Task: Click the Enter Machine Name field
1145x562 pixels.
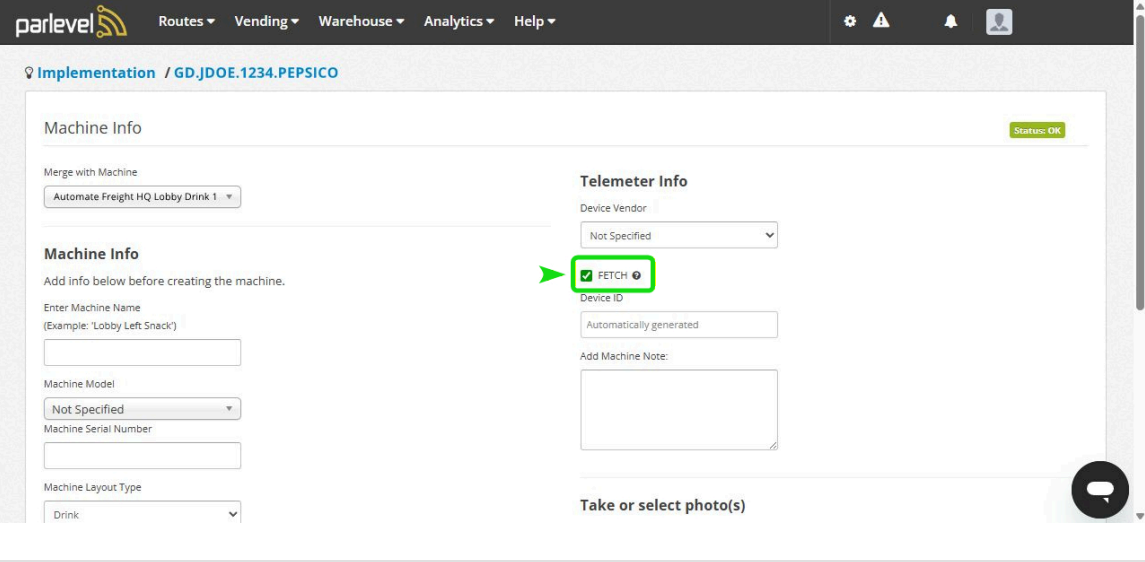Action: pyautogui.click(x=142, y=352)
